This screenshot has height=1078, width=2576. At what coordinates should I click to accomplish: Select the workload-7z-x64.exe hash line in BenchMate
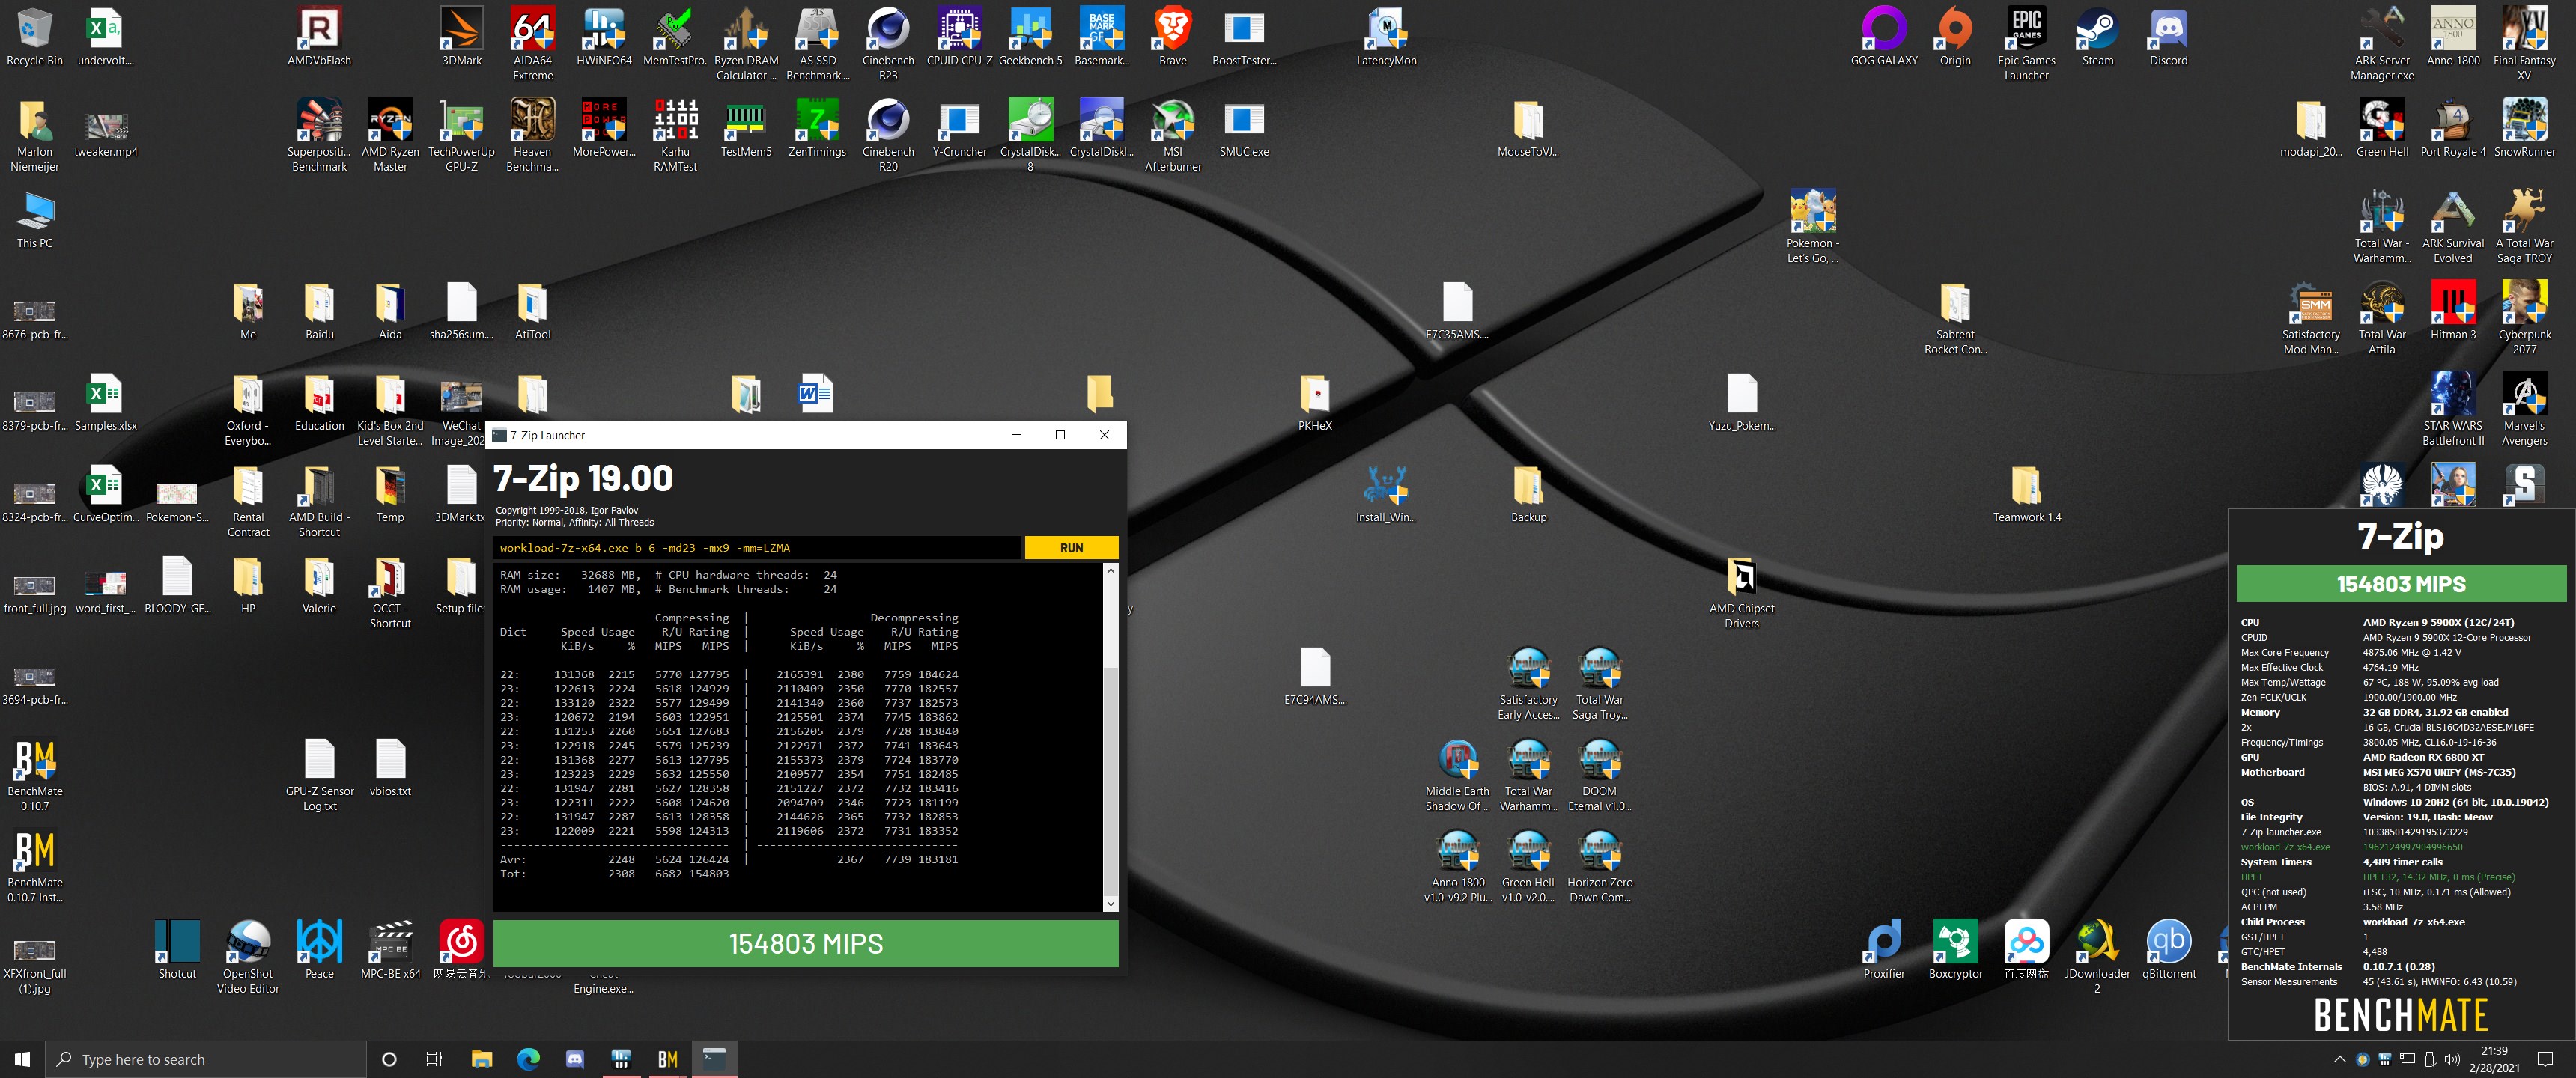2351,847
